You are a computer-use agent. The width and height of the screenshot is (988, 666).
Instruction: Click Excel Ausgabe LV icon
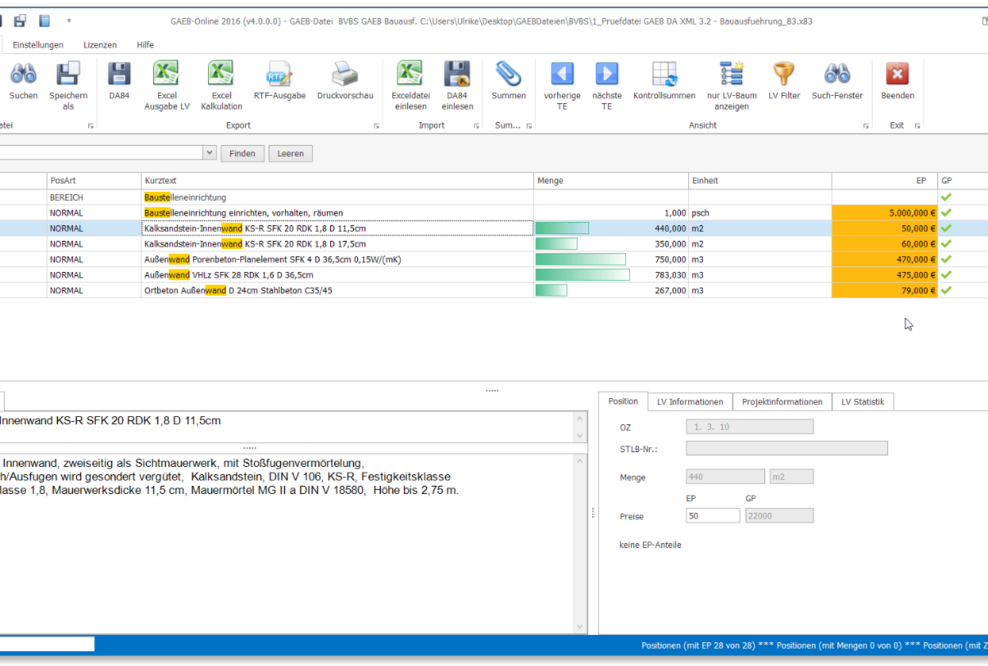(x=166, y=75)
